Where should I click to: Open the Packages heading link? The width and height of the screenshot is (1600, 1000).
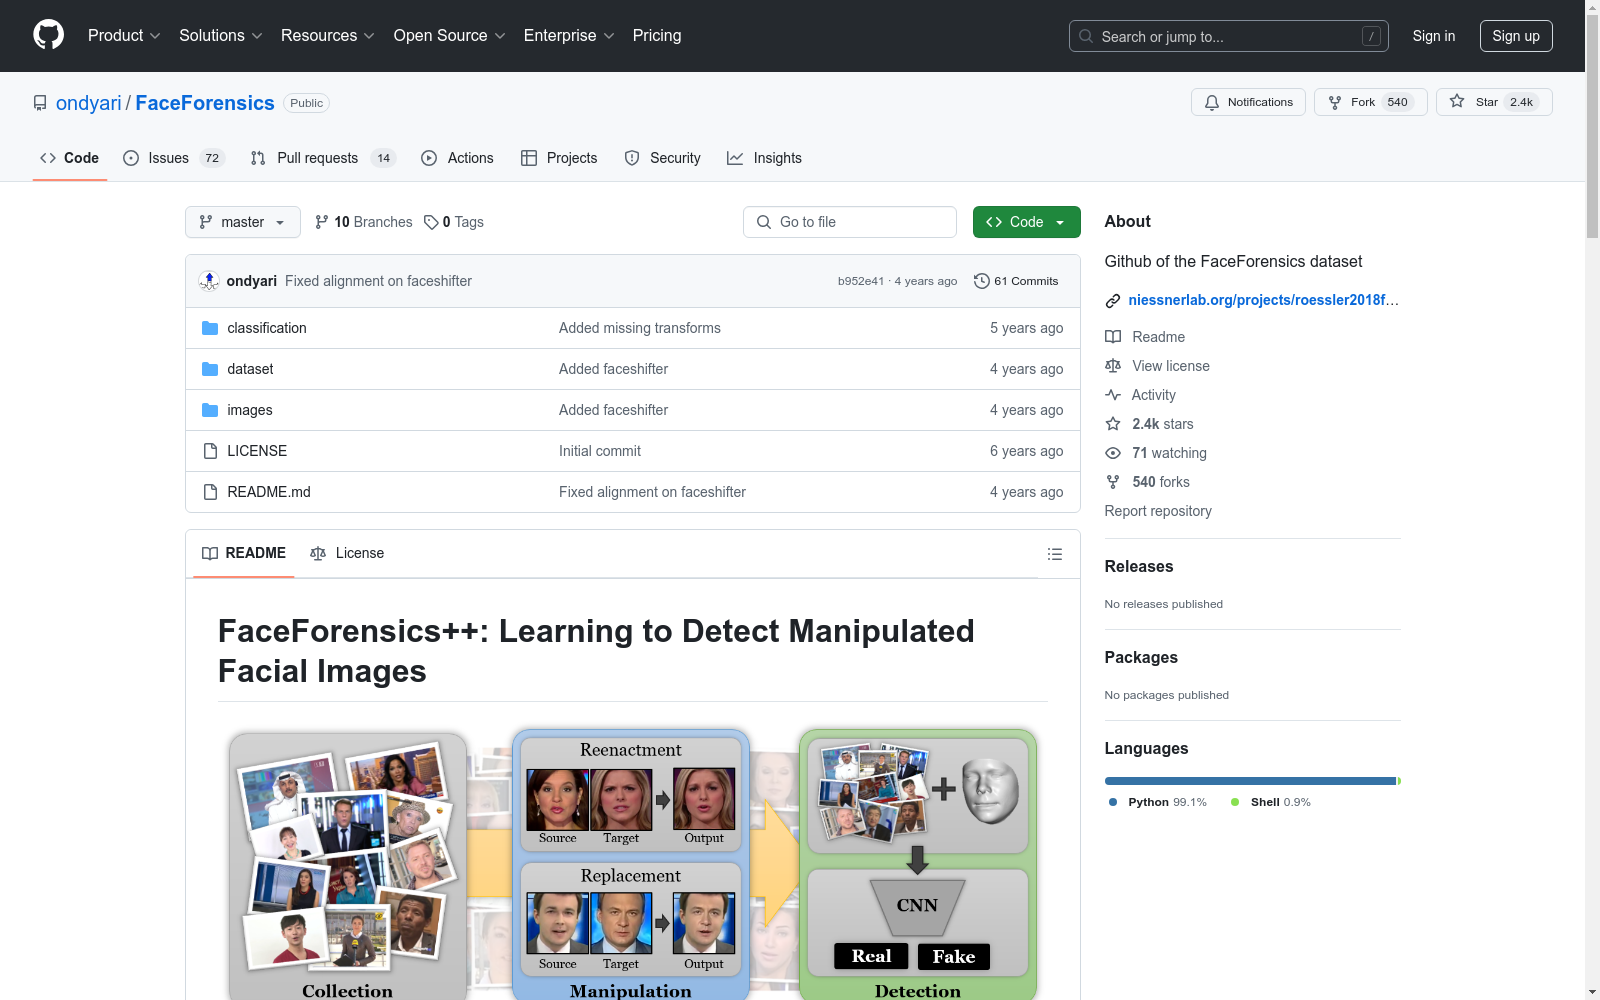coord(1141,657)
